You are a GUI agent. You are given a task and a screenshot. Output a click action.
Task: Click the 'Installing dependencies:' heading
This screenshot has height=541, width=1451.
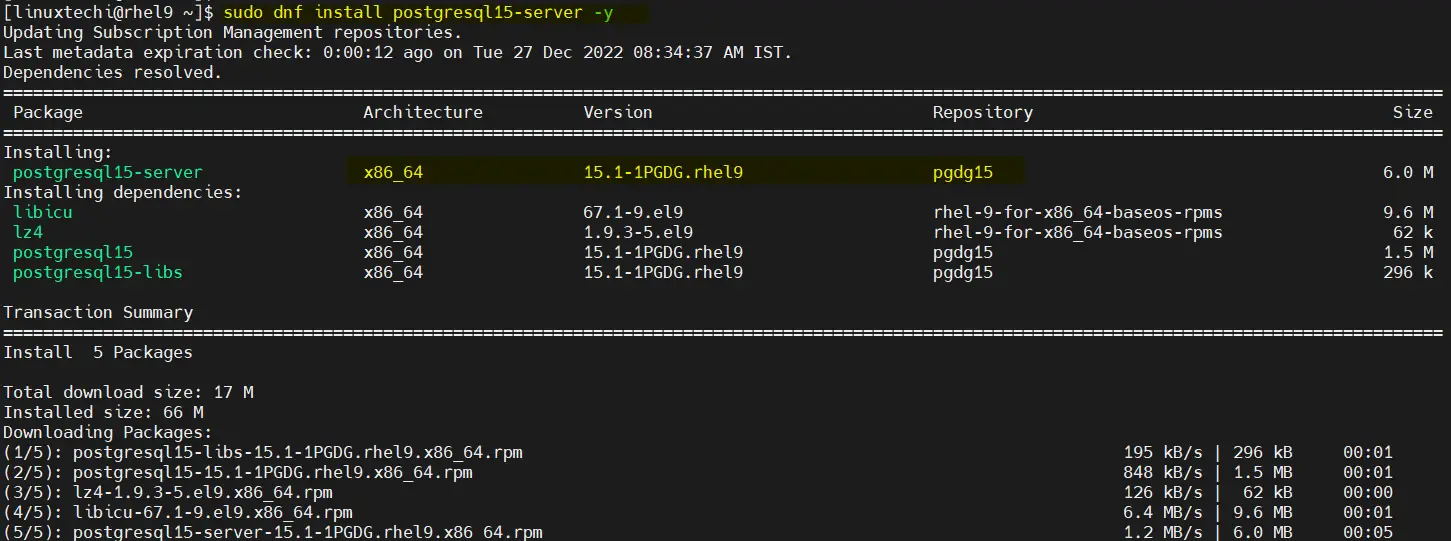(x=123, y=192)
